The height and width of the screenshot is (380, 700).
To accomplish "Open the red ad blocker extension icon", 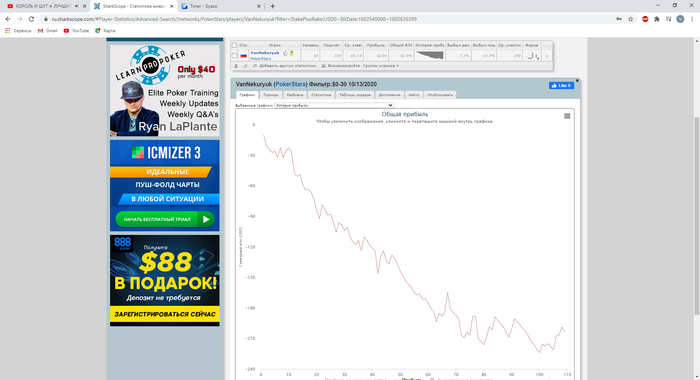I will point(645,19).
